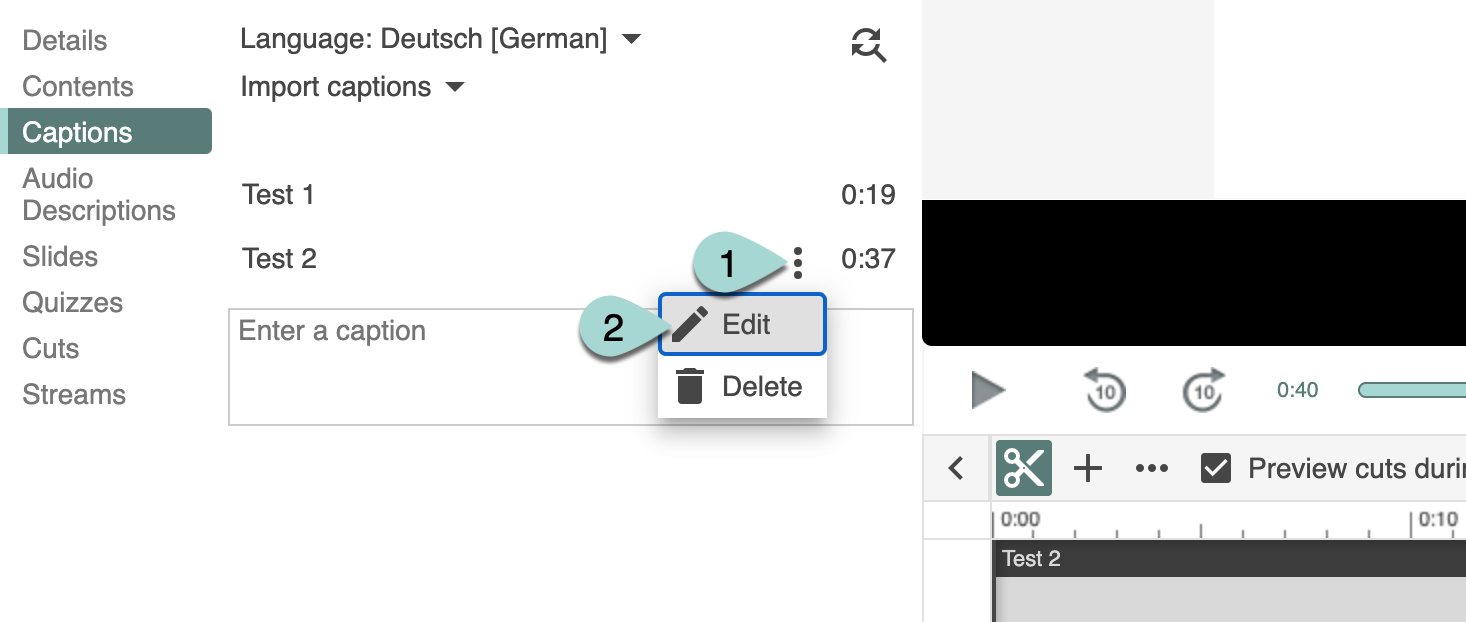The width and height of the screenshot is (1466, 622).
Task: Open the Language dropdown
Action: pyautogui.click(x=440, y=40)
